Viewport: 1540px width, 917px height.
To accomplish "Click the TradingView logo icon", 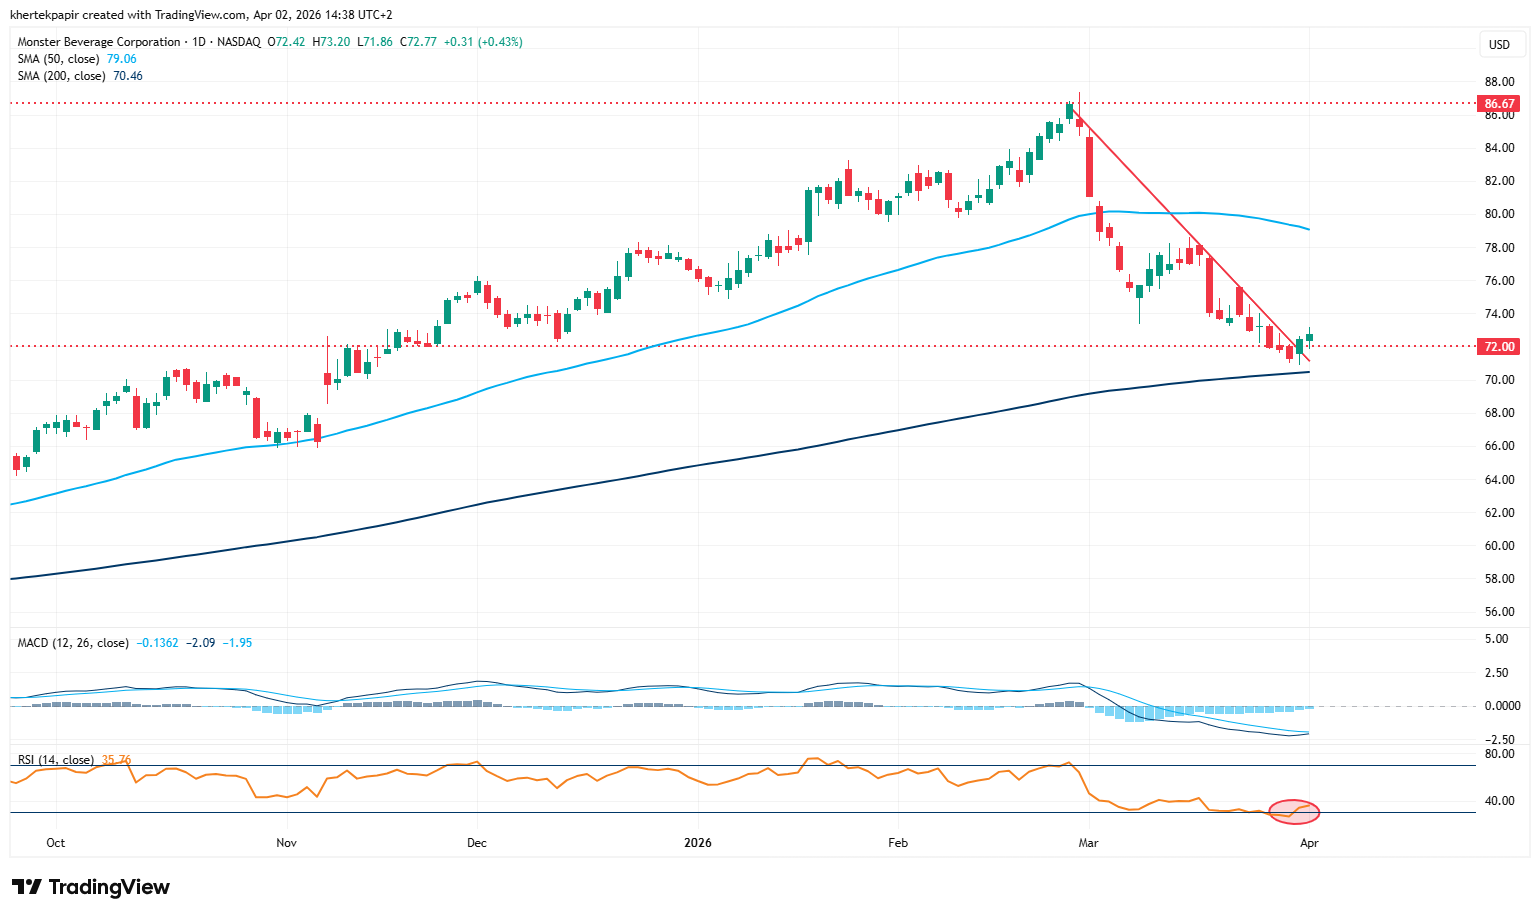I will [x=26, y=887].
